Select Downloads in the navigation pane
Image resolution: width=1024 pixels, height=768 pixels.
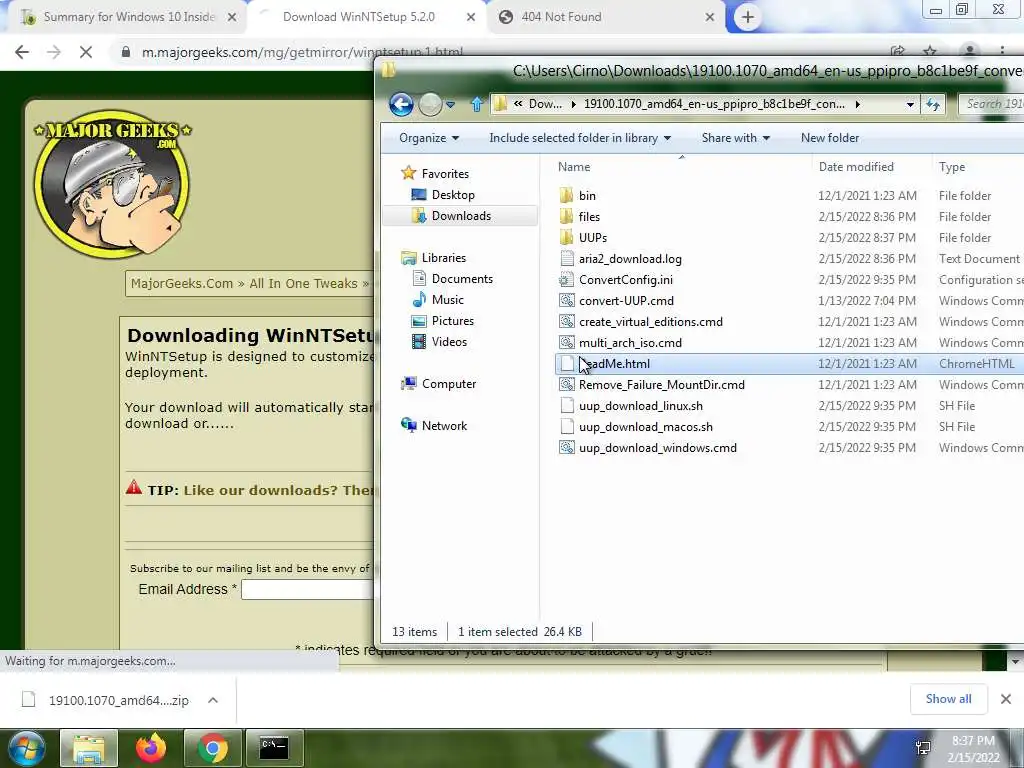tap(461, 216)
